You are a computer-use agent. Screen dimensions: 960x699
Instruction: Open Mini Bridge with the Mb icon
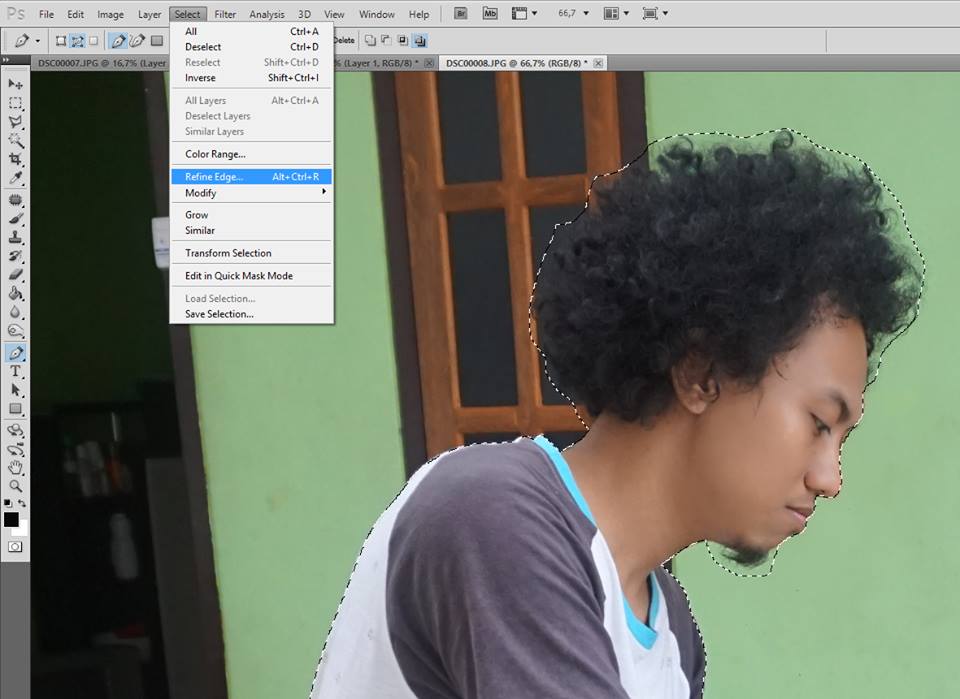tap(490, 14)
